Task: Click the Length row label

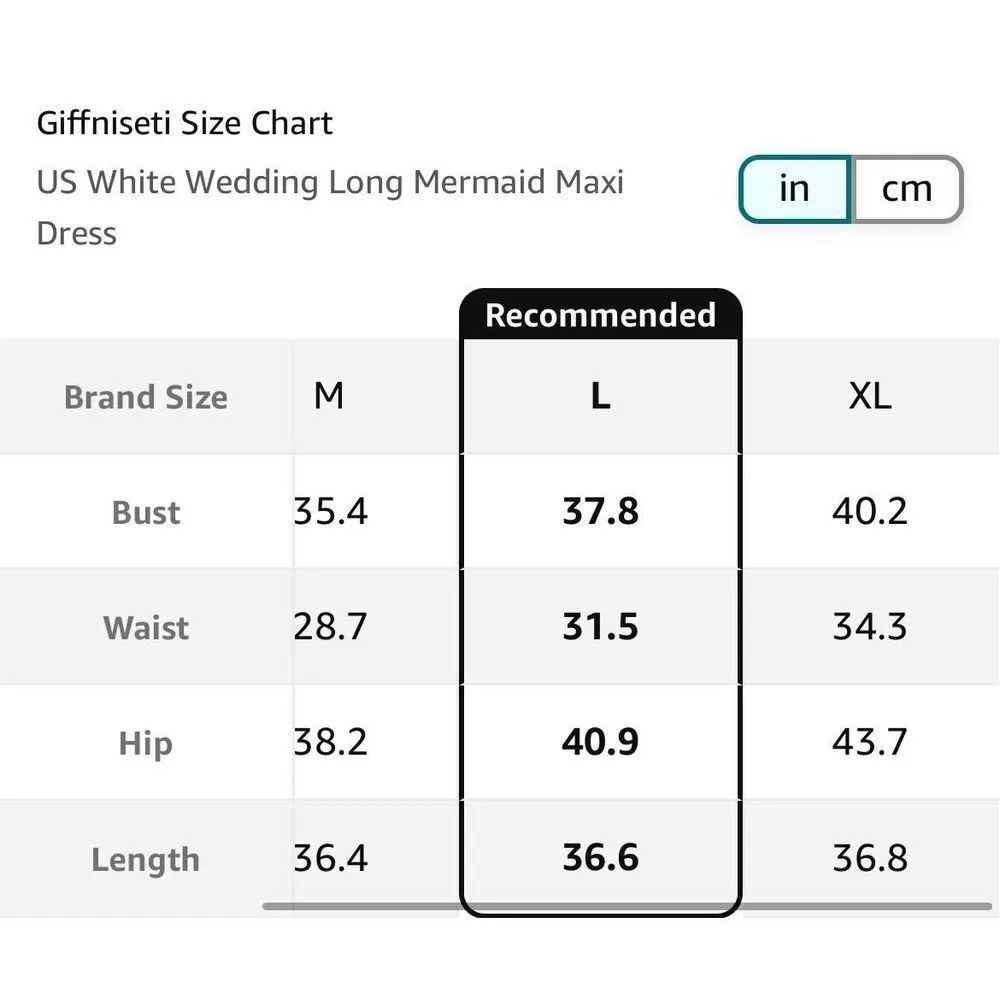Action: coord(146,859)
